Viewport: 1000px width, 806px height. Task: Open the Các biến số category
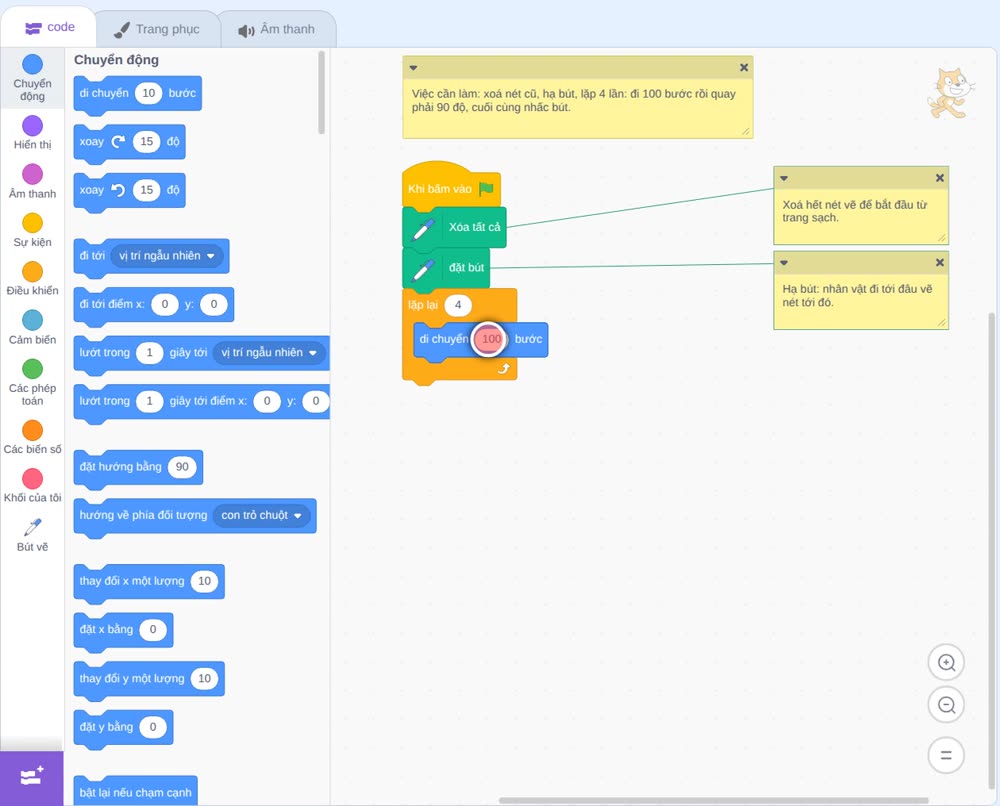(33, 437)
